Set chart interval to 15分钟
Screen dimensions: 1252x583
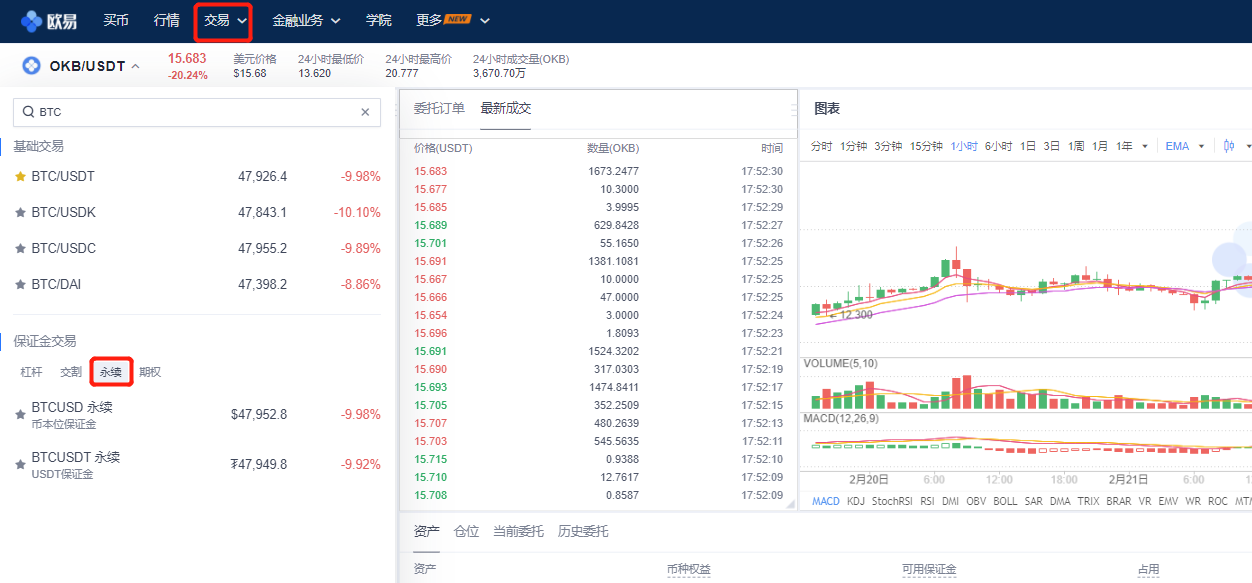pyautogui.click(x=926, y=146)
